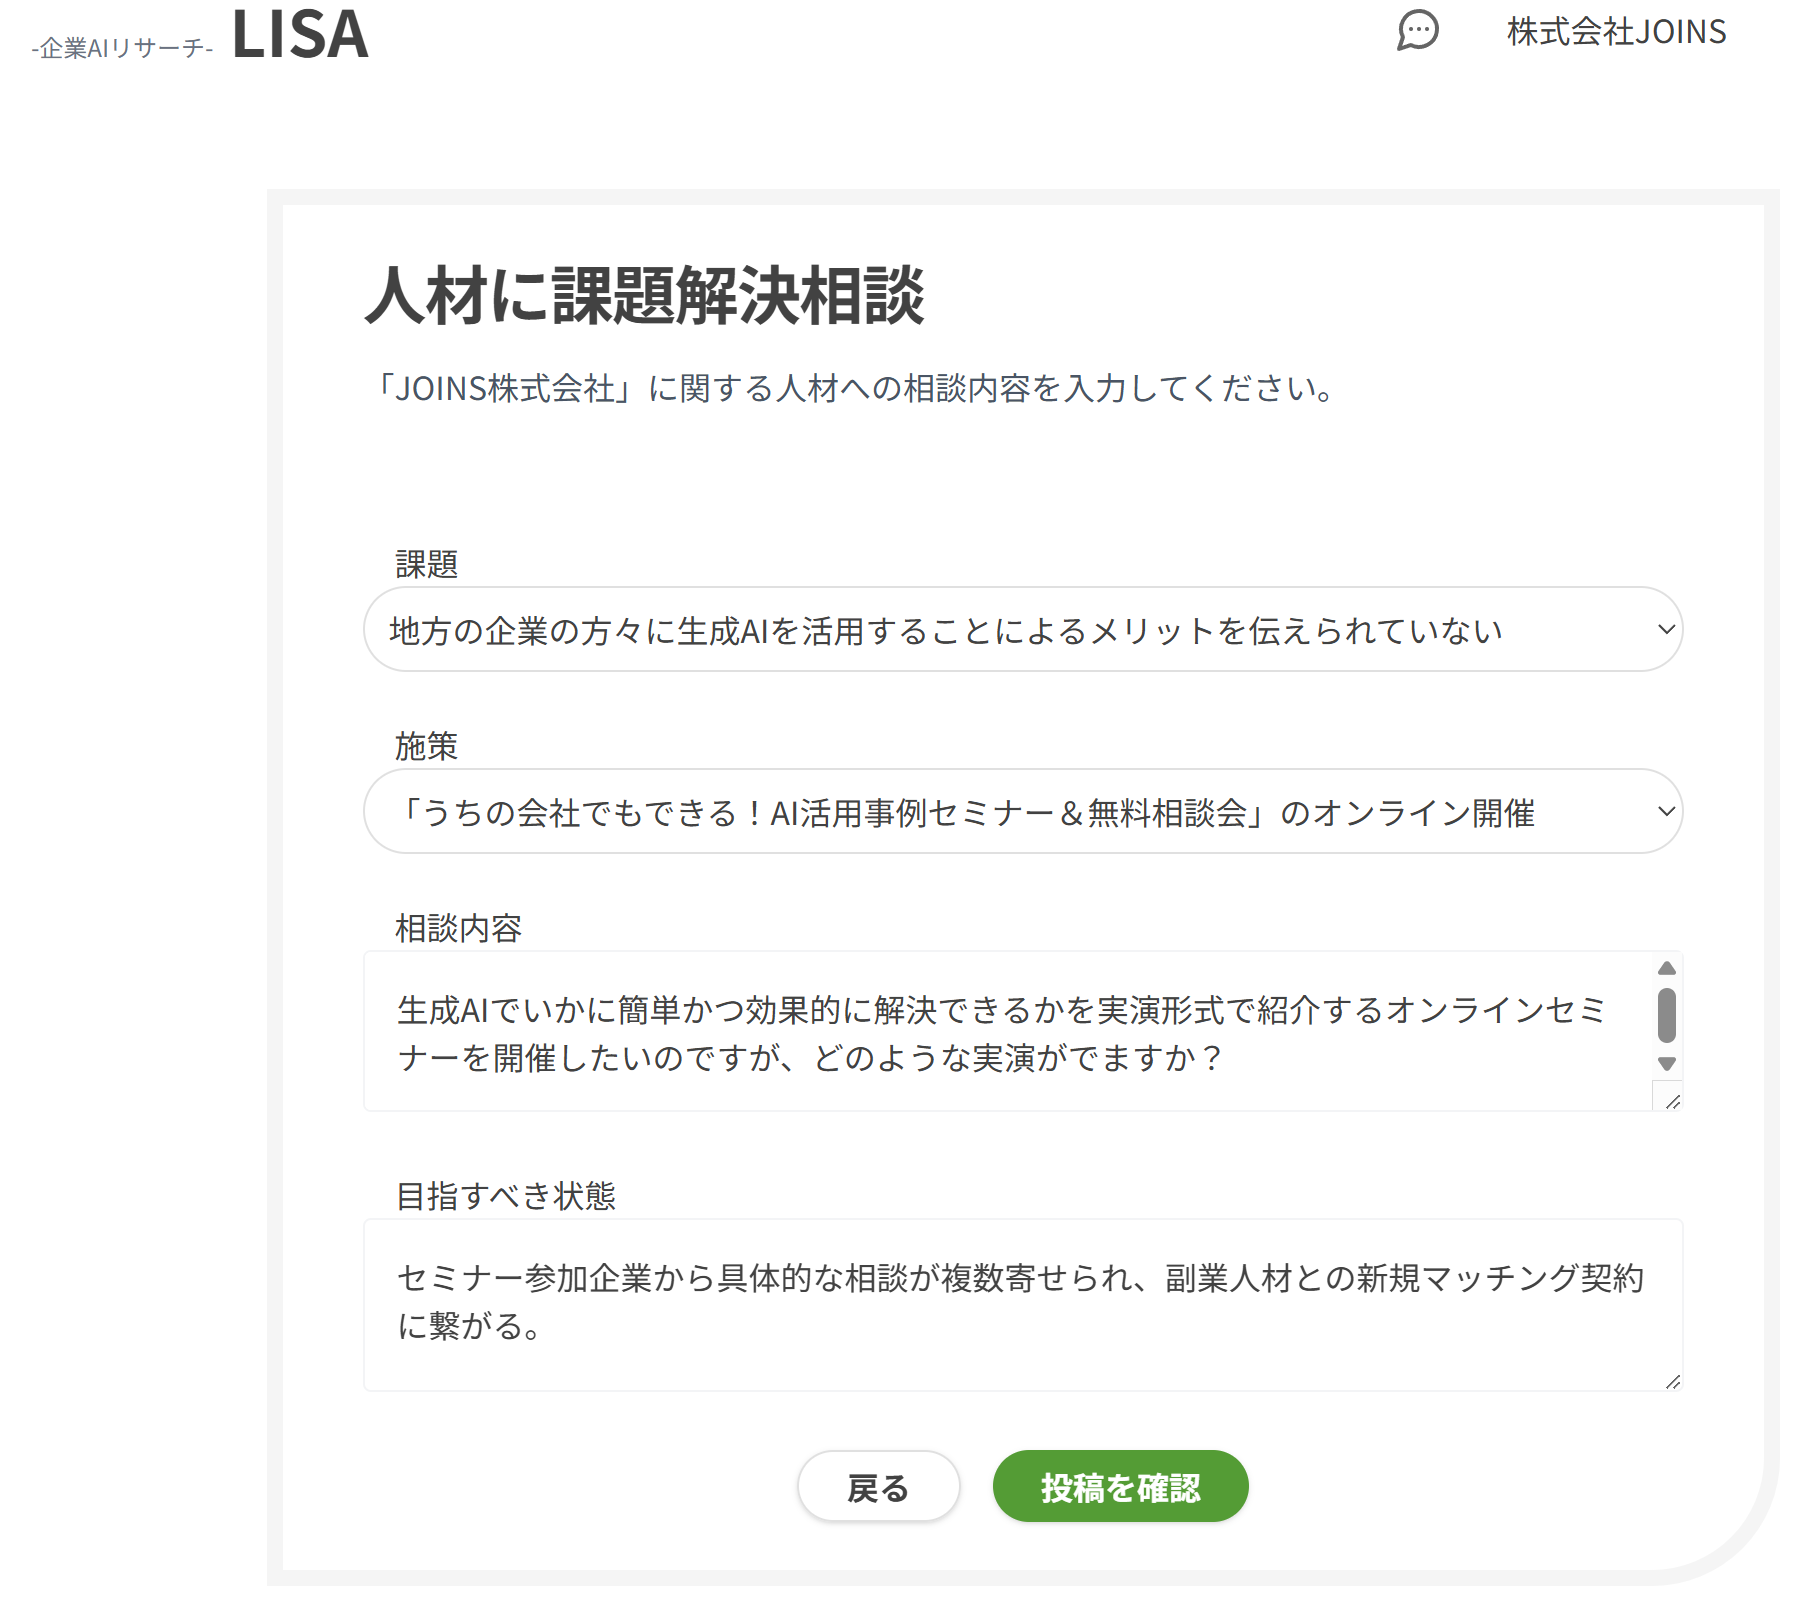
Task: Click the -企業AIリサーチ- tagline link
Action: tap(122, 48)
